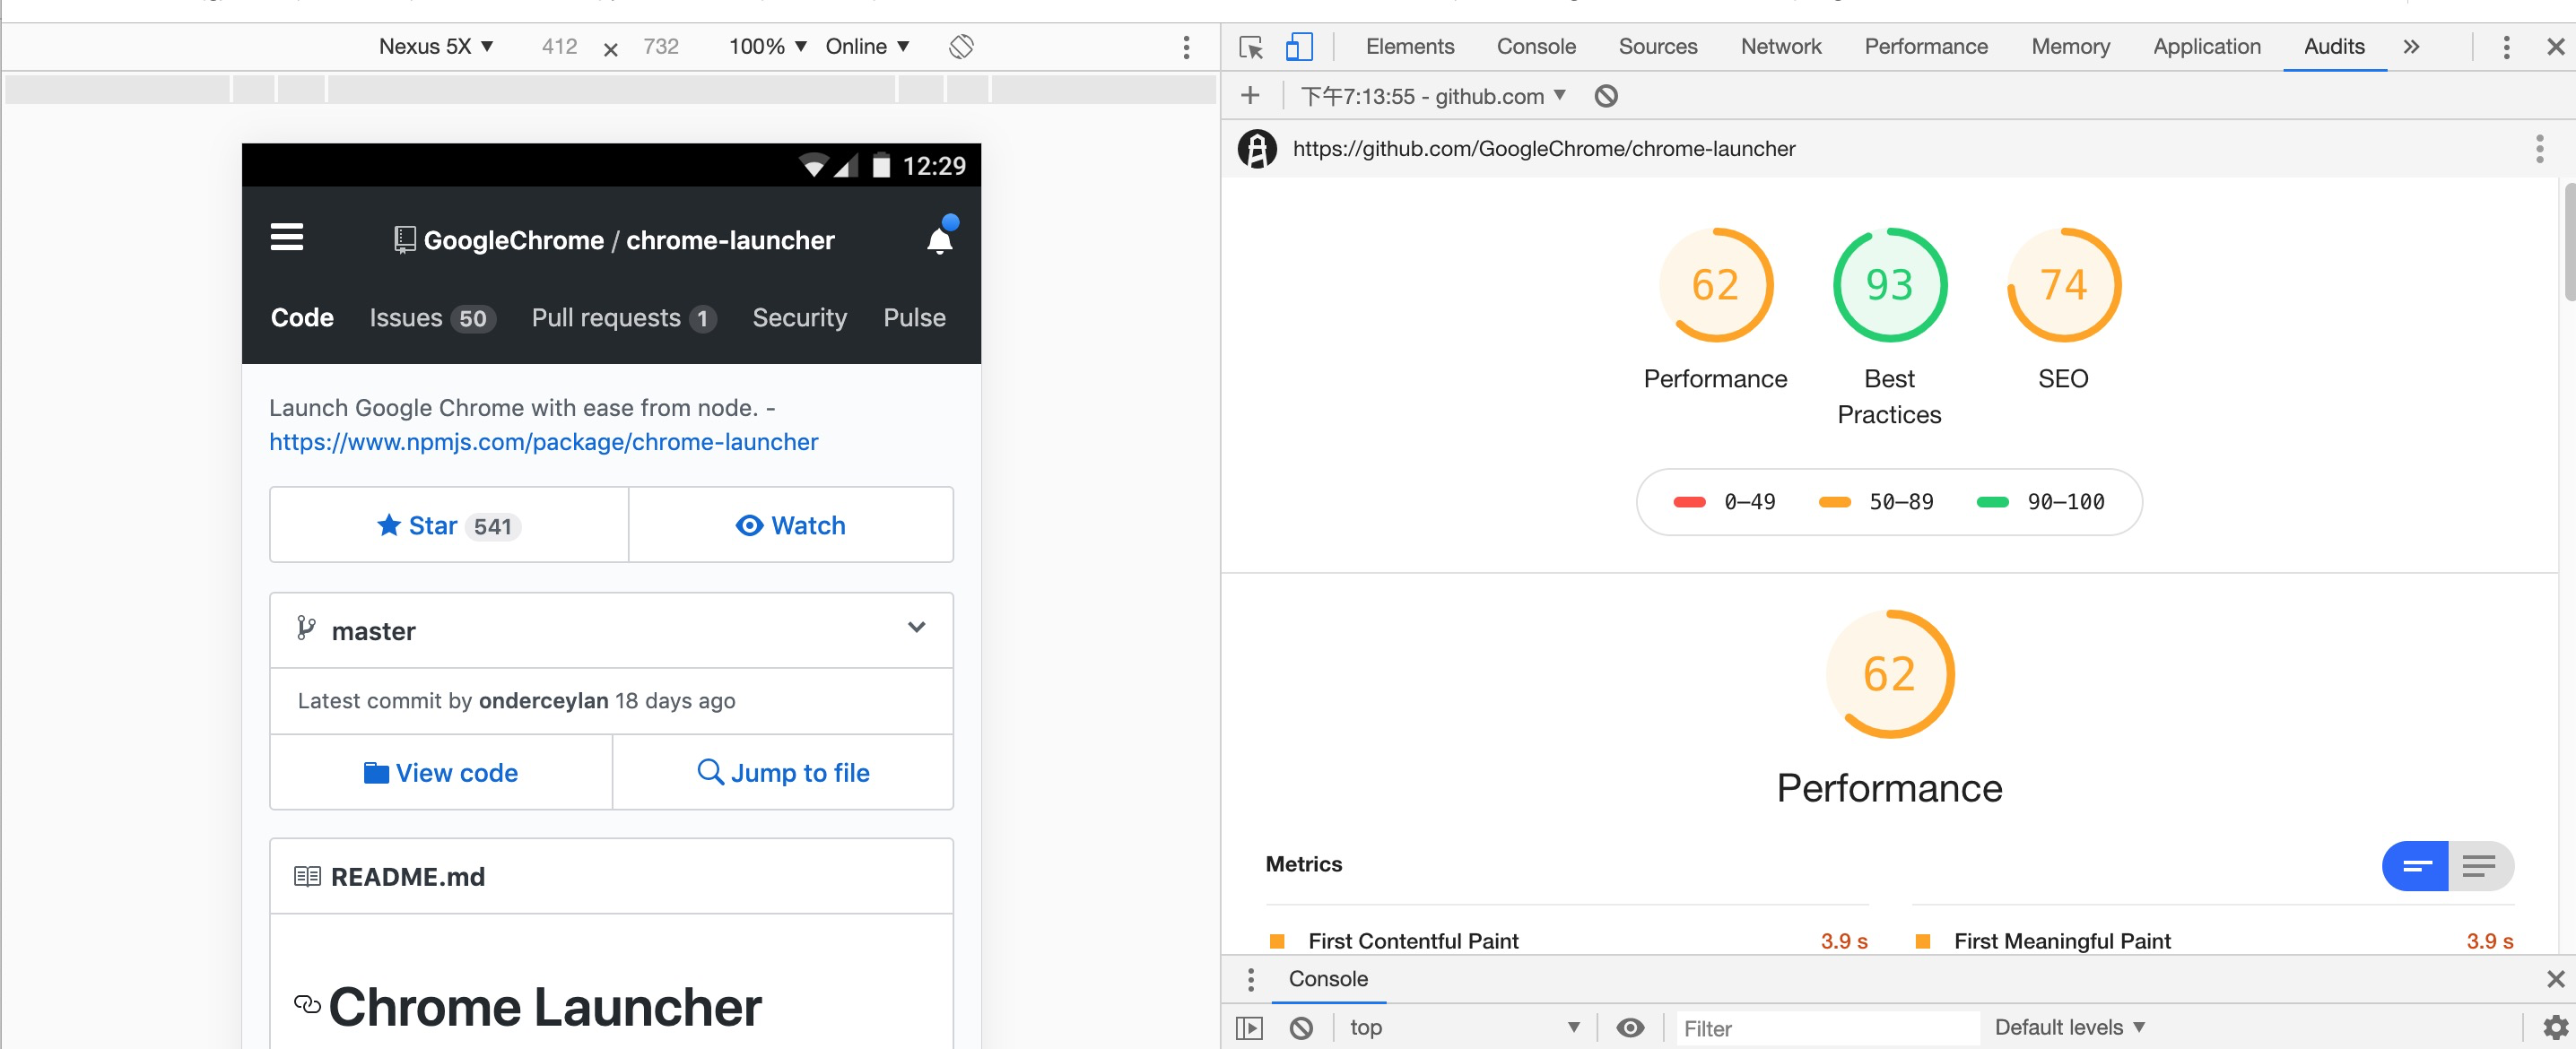Viewport: 2576px width, 1049px height.
Task: Switch to Performance DevTools tab
Action: [x=1925, y=47]
